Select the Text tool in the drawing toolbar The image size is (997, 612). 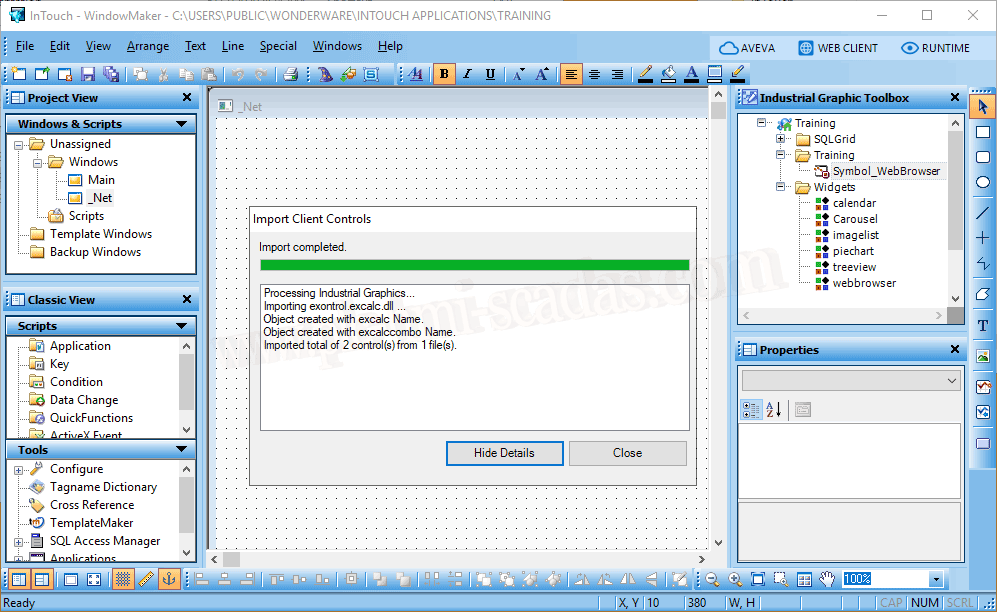[x=982, y=326]
